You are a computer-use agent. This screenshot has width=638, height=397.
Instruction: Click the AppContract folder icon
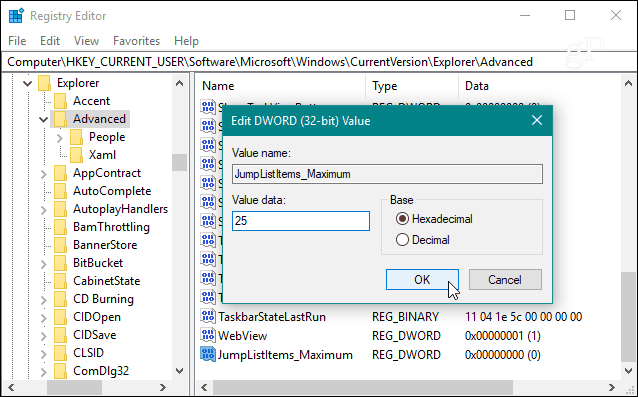pyautogui.click(x=60, y=173)
